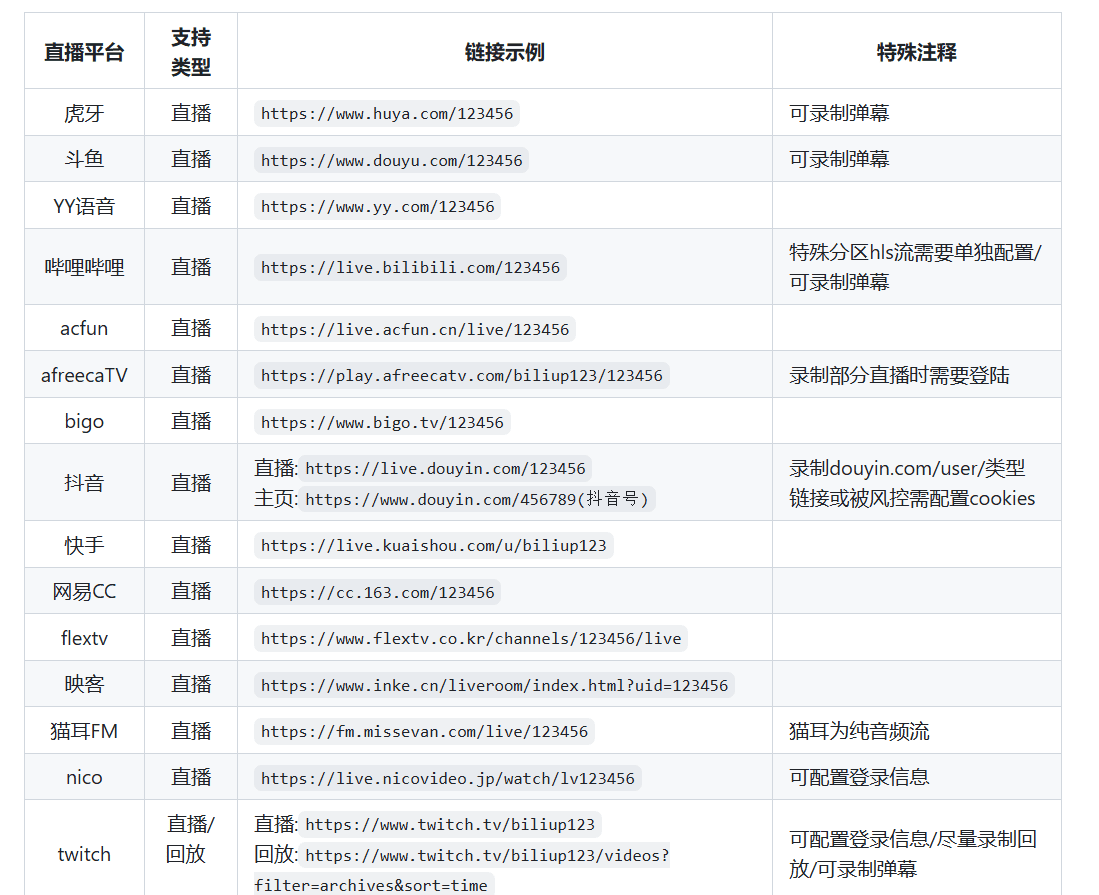Click the live.nicovideo.jp watch link
The image size is (1099, 895).
click(x=449, y=777)
